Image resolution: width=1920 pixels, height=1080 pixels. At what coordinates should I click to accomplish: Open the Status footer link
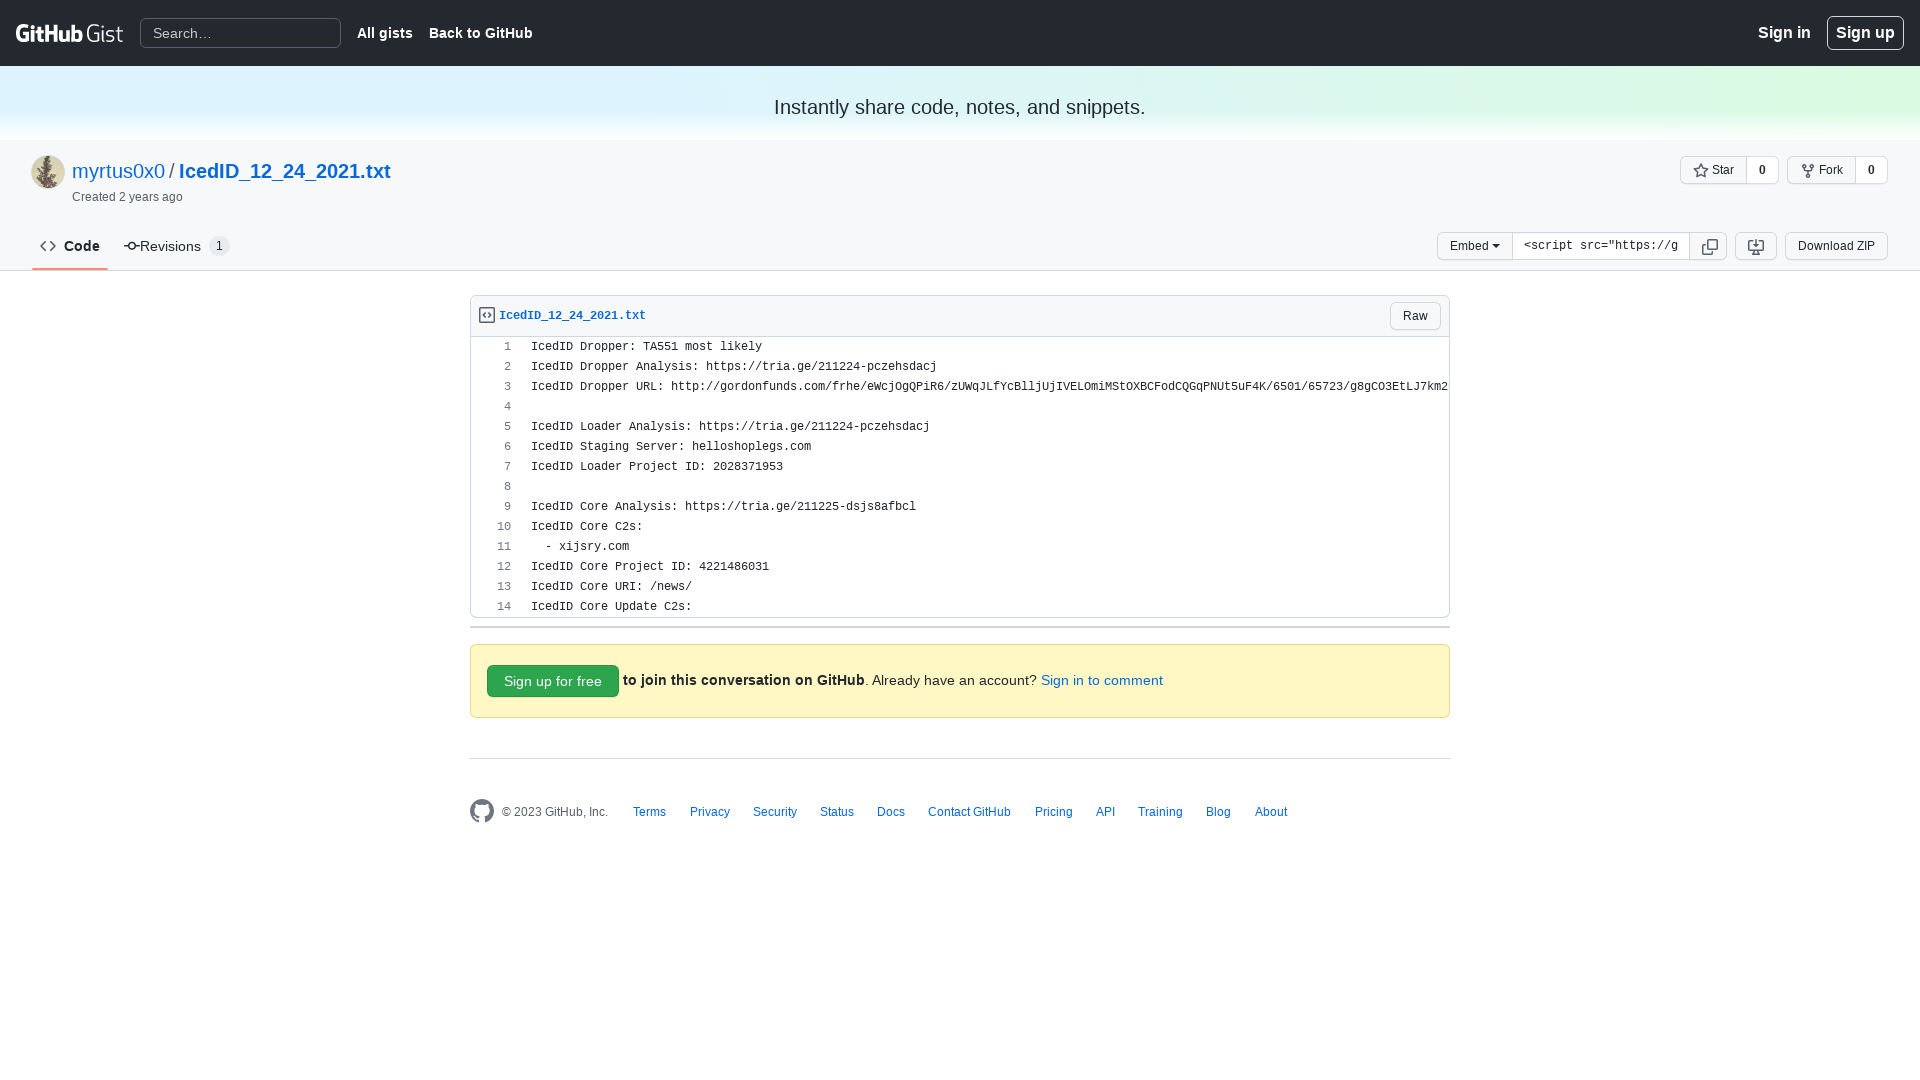pos(837,812)
